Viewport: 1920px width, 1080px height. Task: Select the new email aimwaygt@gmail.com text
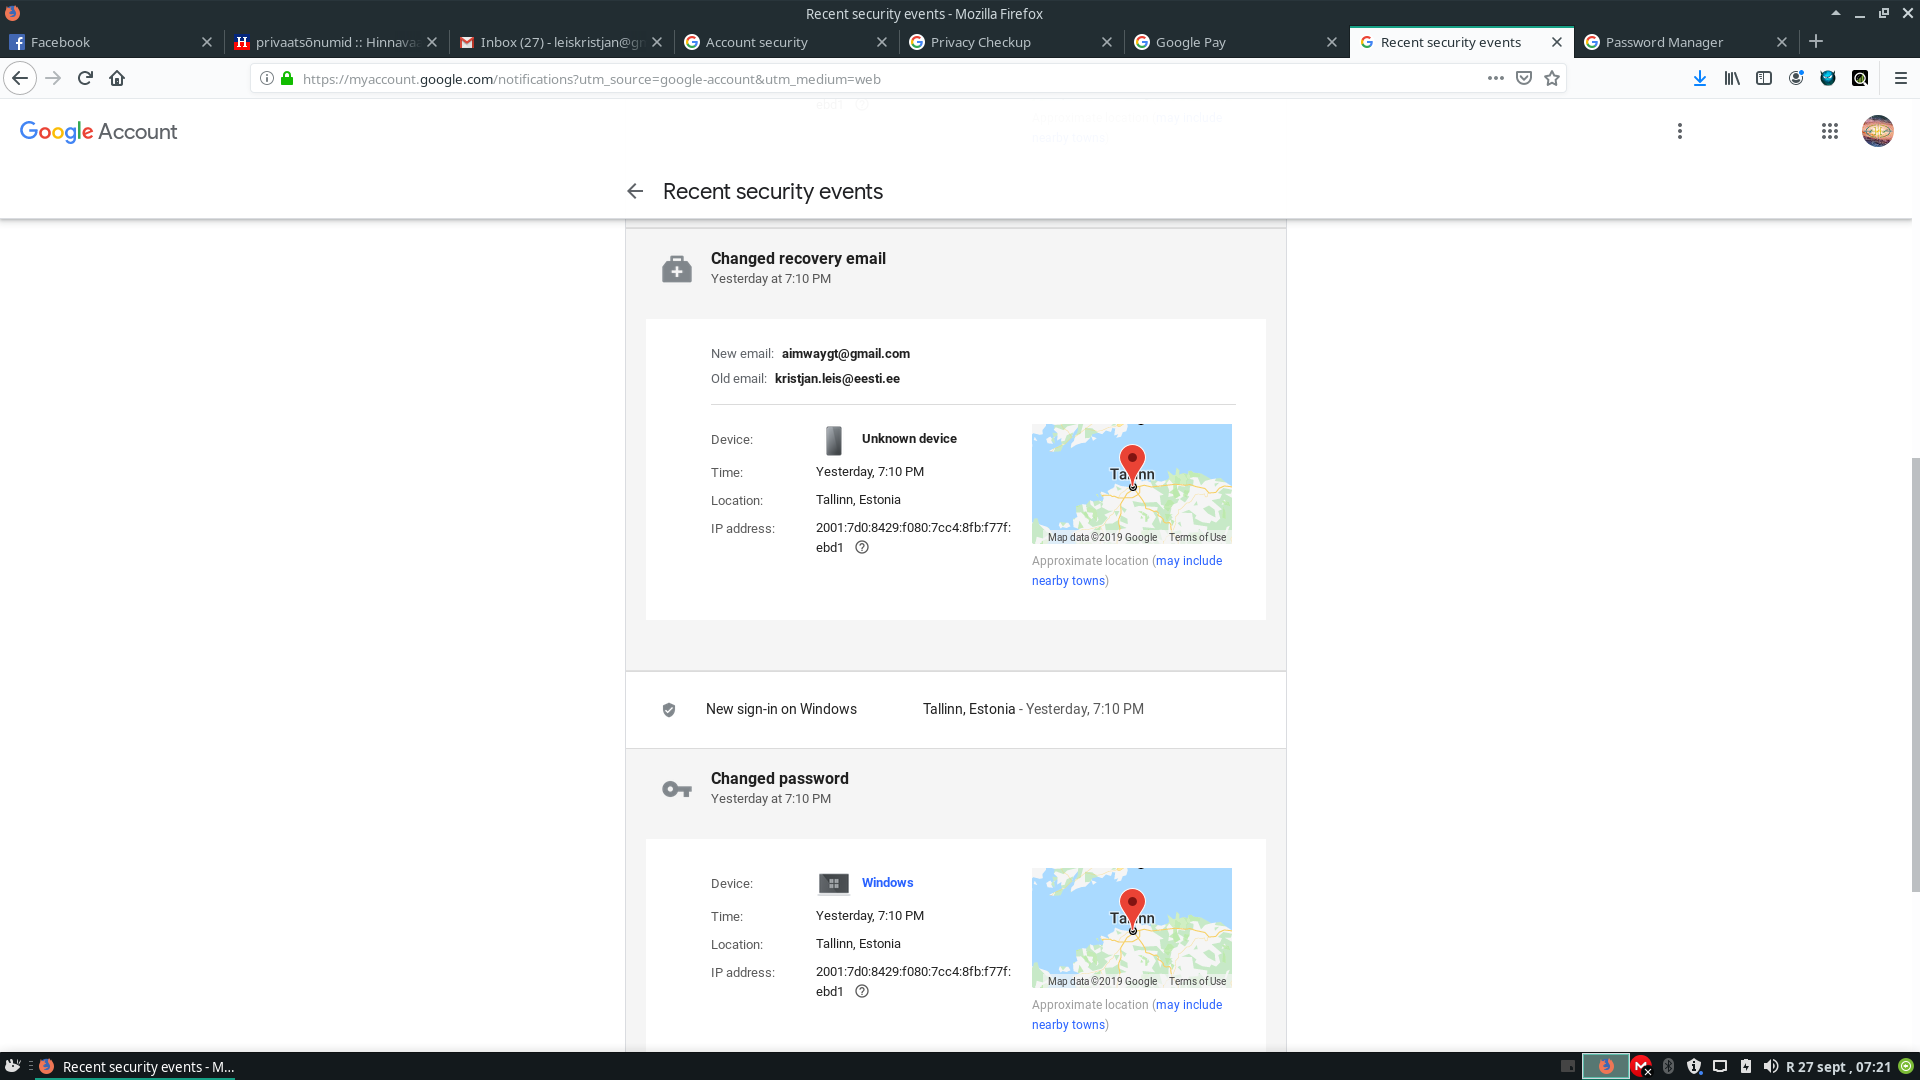tap(846, 354)
